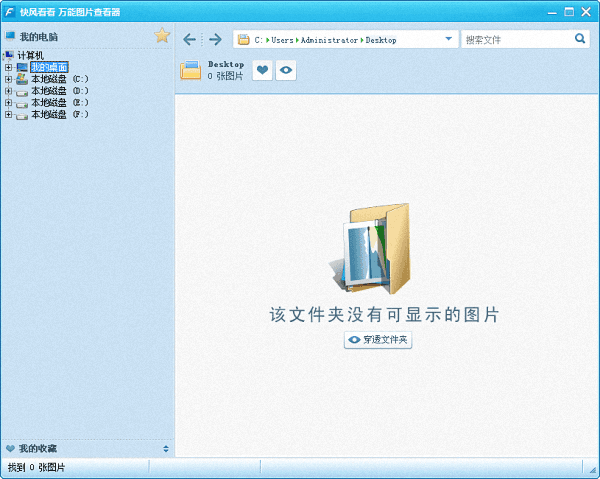The width and height of the screenshot is (600, 479).
Task: Expand the 本地磁盘 (D:) tree node
Action: pyautogui.click(x=8, y=91)
